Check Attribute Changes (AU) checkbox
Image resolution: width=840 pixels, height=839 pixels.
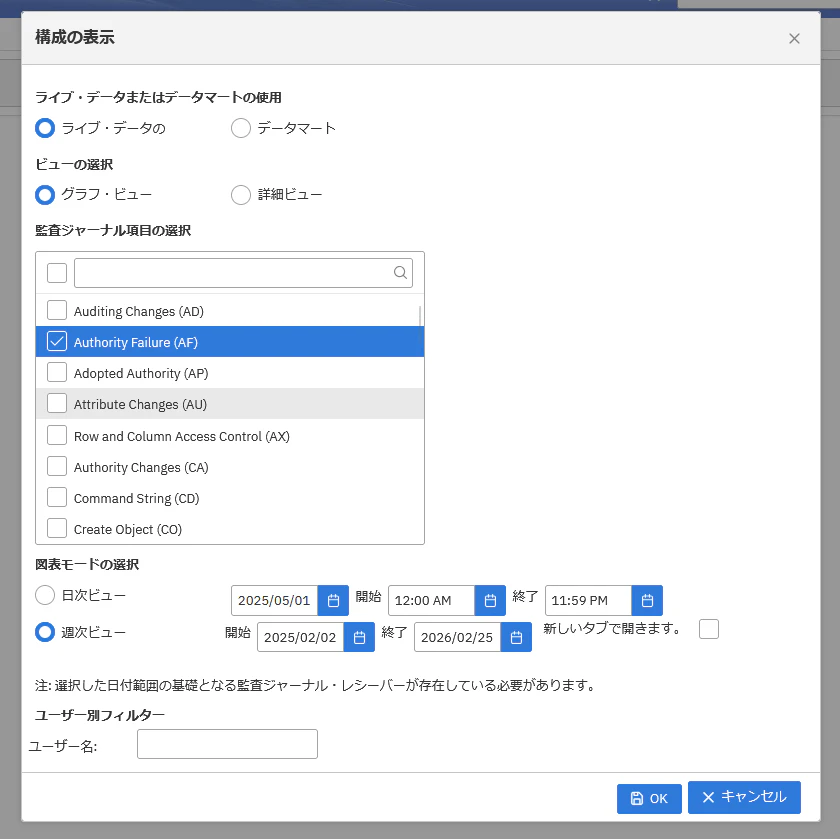click(x=57, y=403)
